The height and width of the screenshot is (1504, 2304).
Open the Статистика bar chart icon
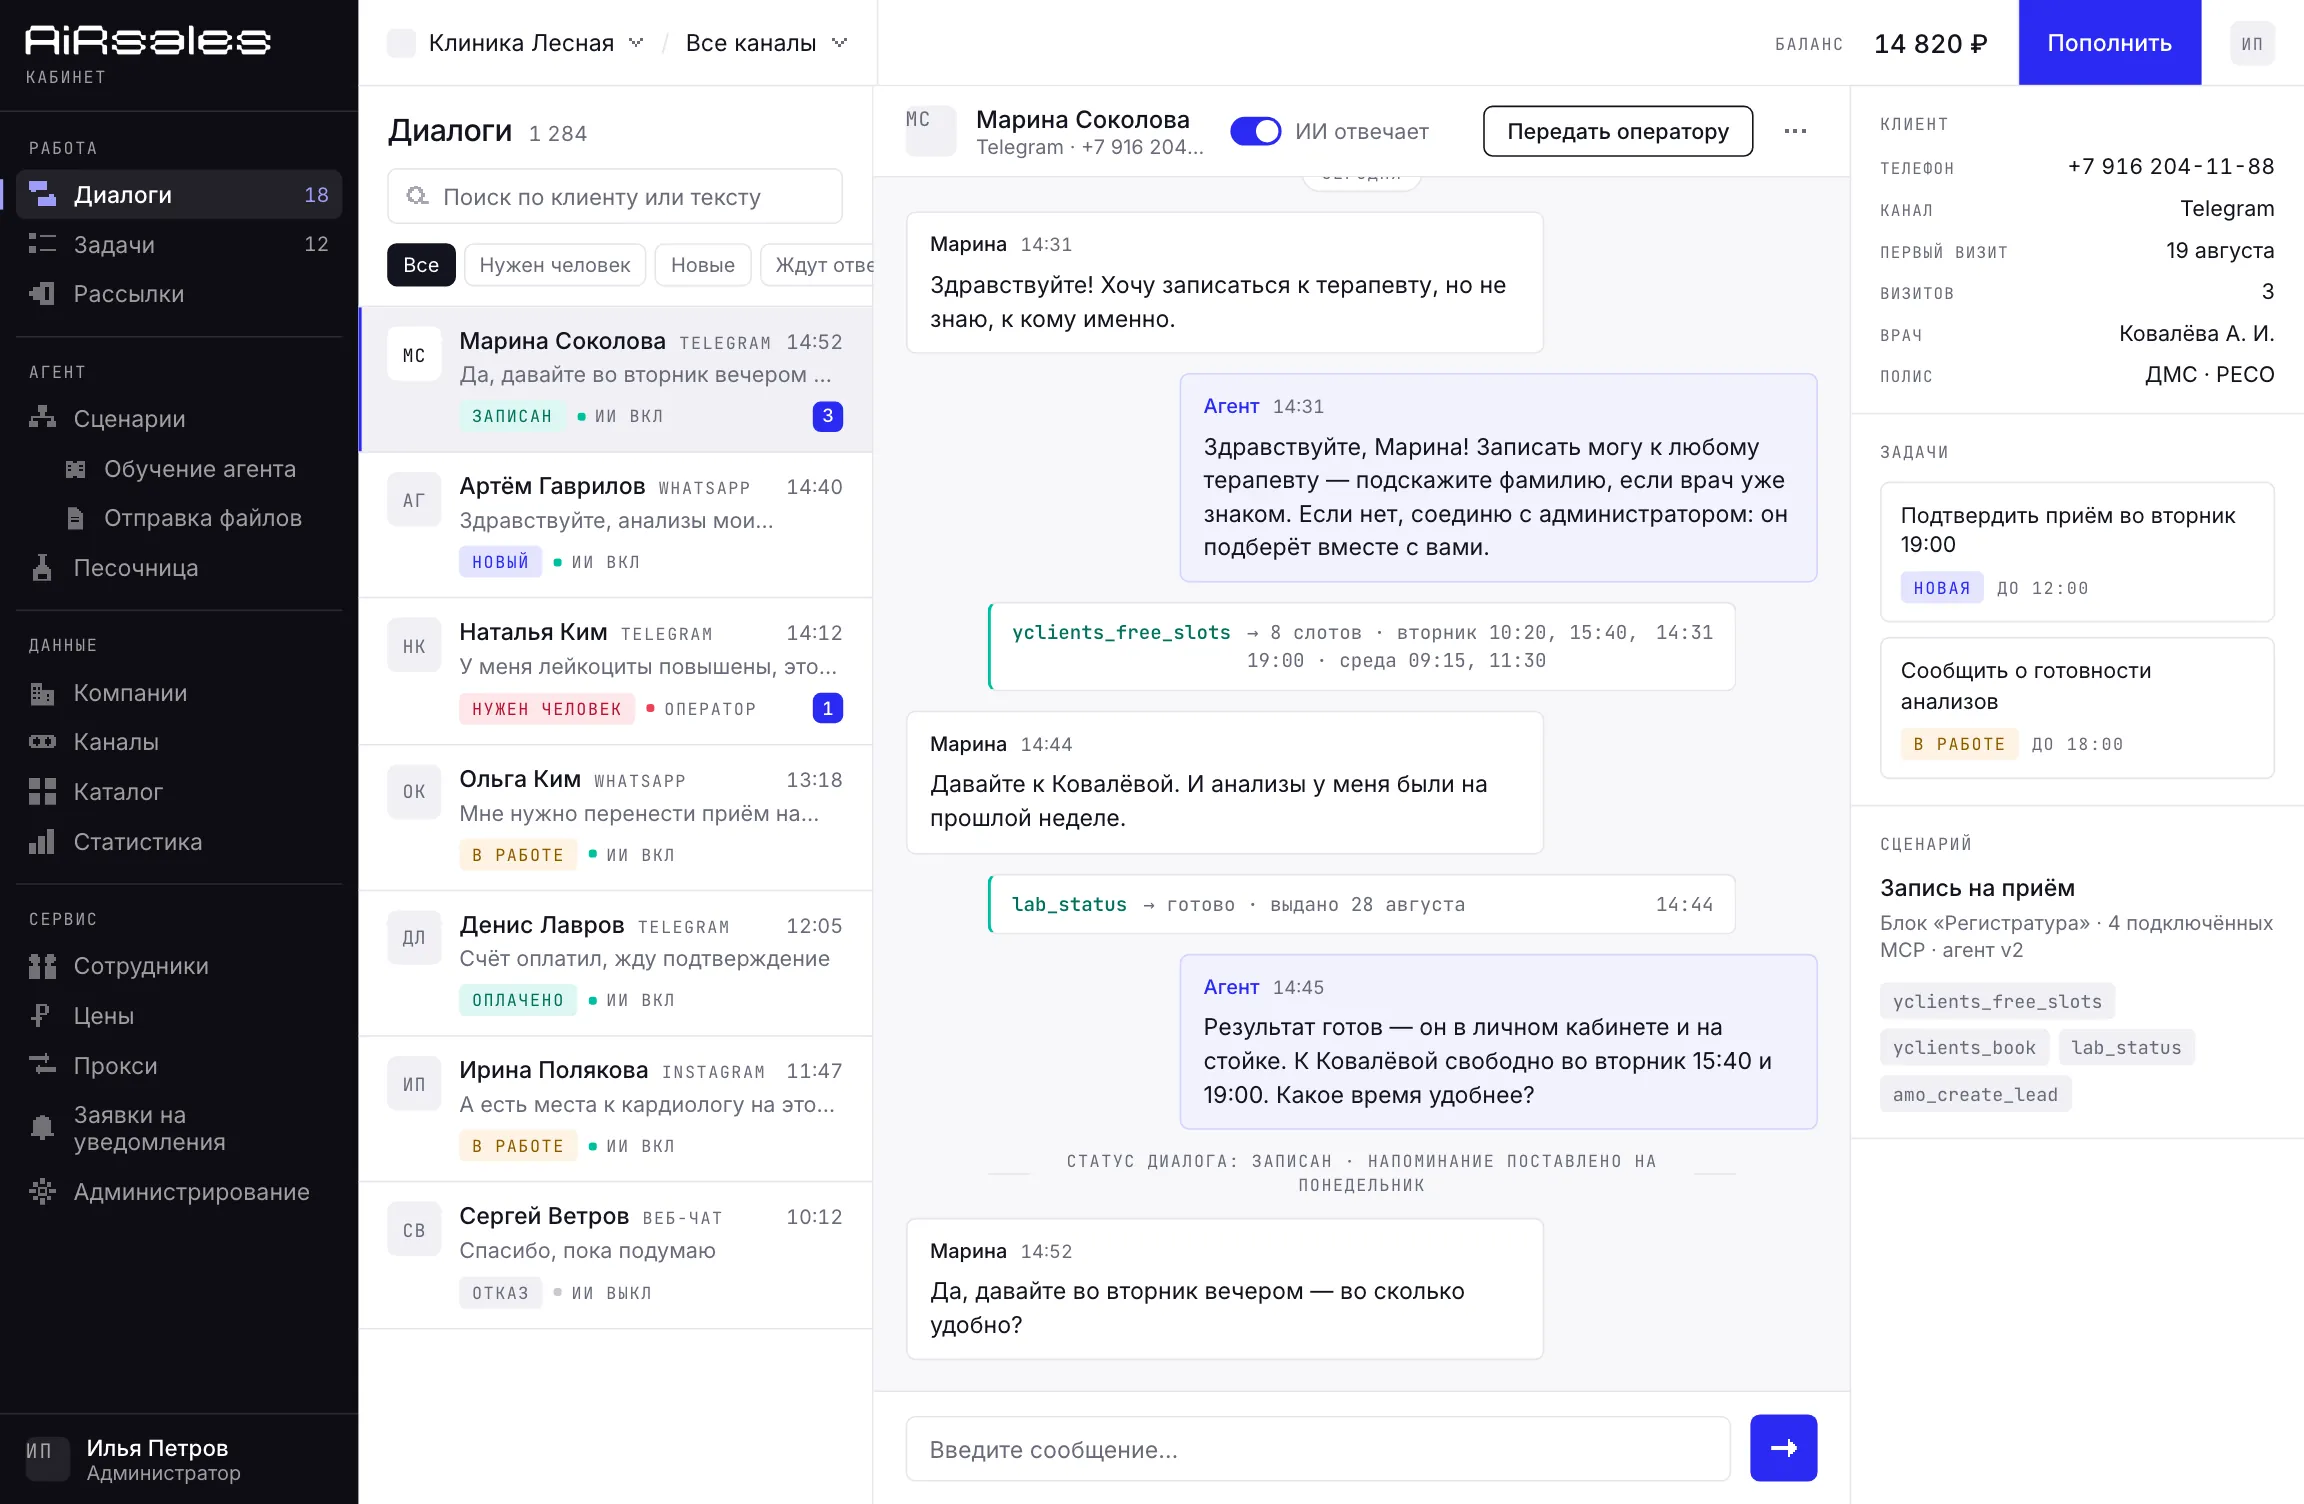click(x=42, y=842)
